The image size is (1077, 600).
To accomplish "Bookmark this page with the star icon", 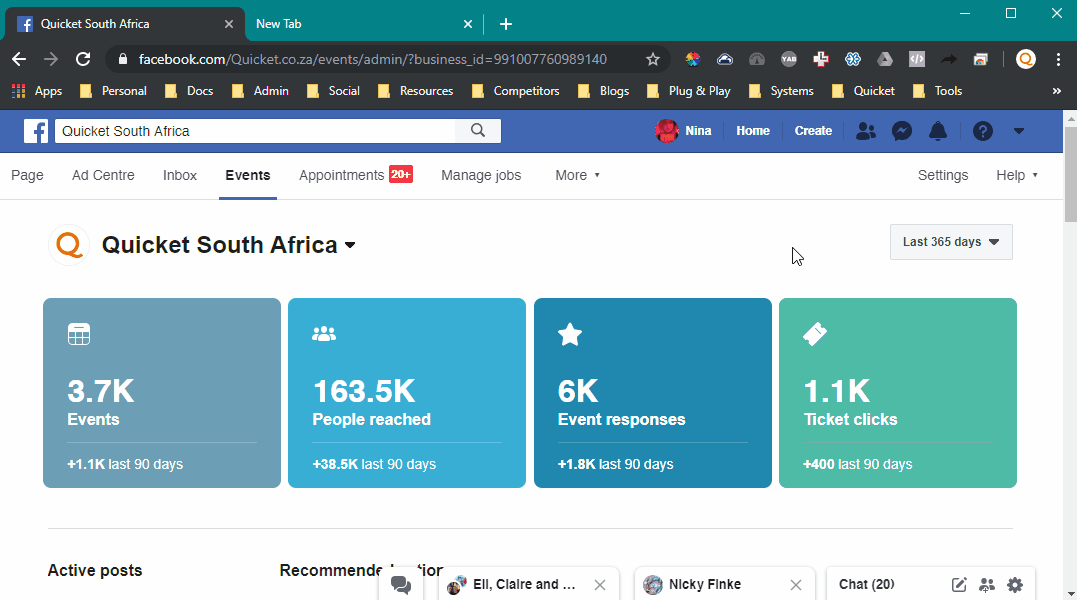I will pos(653,59).
